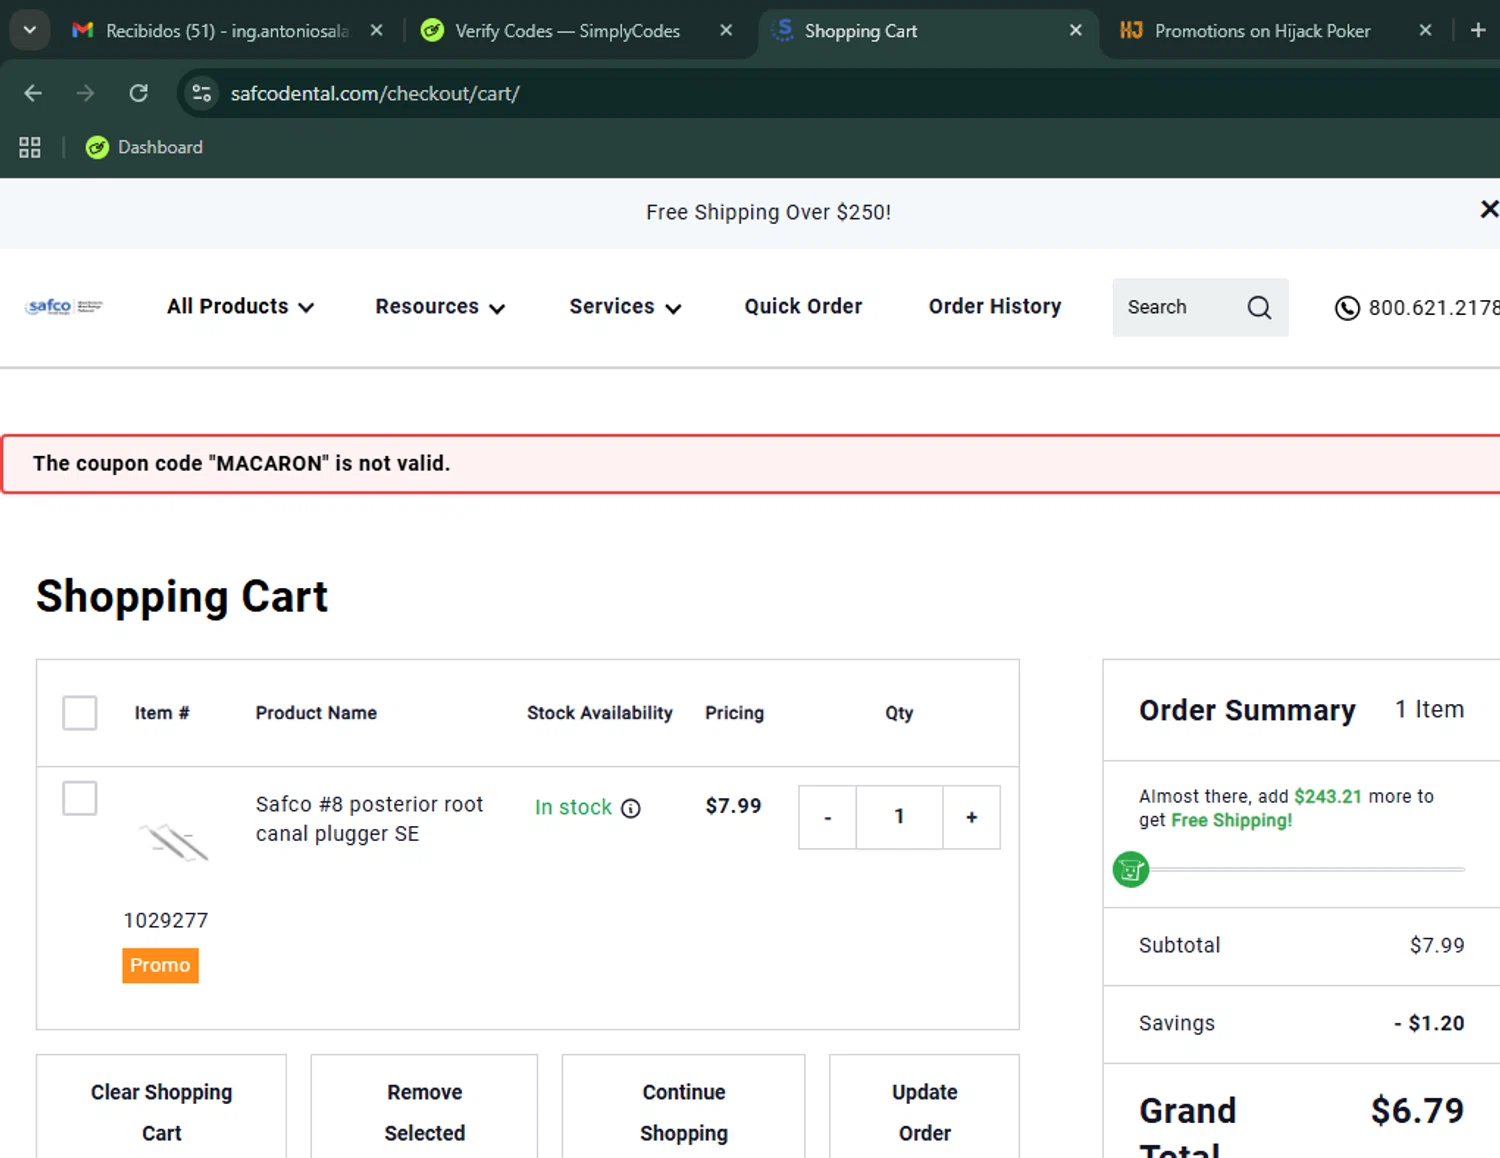Open the Dashboard bookmark
Screen dimensions: 1500x1158
pyautogui.click(x=145, y=147)
